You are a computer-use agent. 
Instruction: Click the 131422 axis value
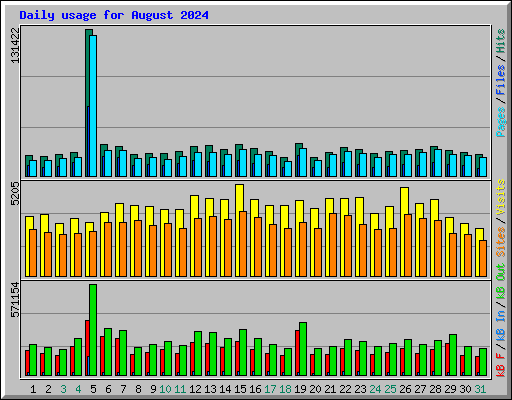(15, 45)
